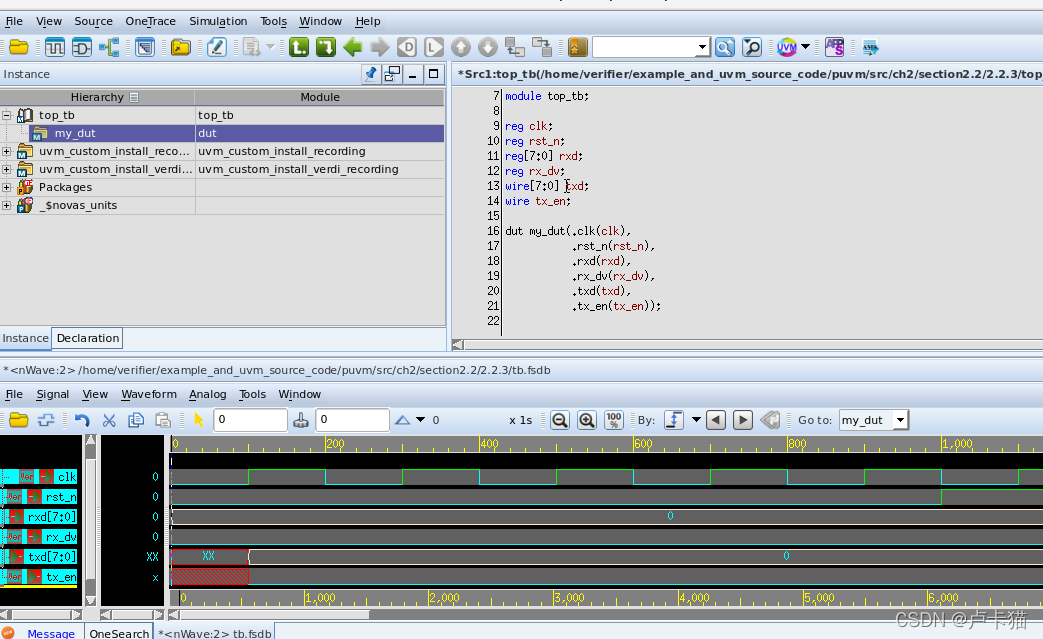Toggle the pin on the Instance panel

click(370, 74)
